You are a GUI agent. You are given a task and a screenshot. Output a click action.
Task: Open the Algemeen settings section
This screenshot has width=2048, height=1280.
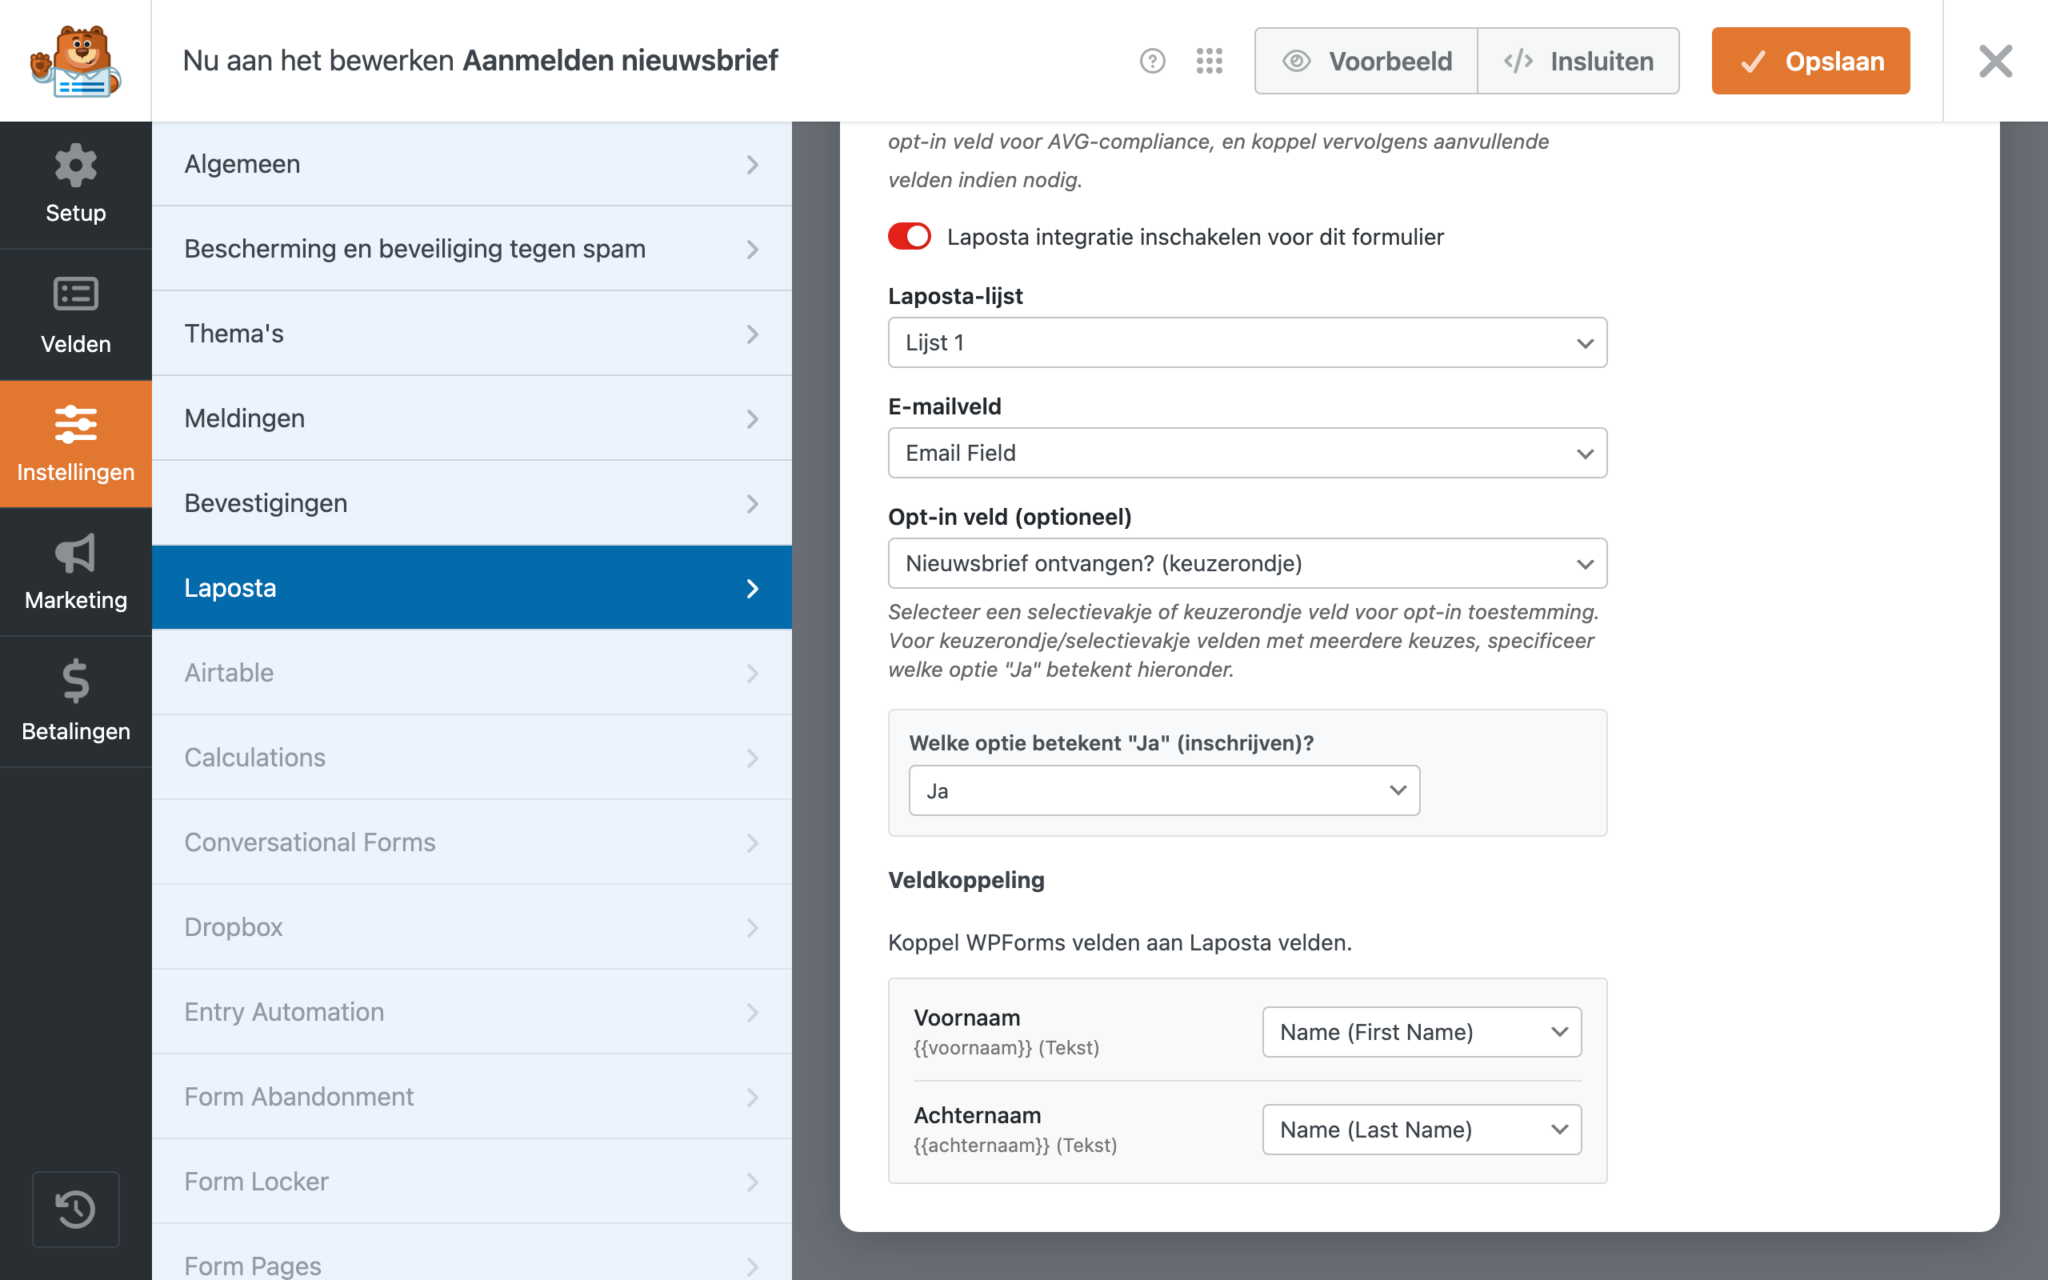click(472, 164)
